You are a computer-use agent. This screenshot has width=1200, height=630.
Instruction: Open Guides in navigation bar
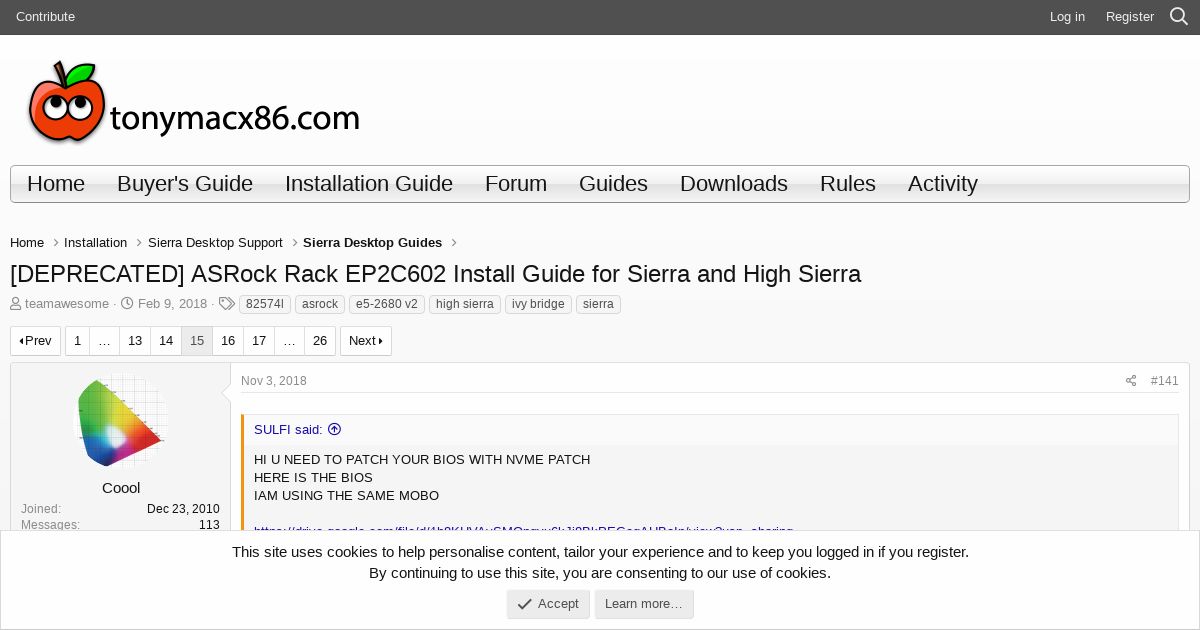[613, 184]
